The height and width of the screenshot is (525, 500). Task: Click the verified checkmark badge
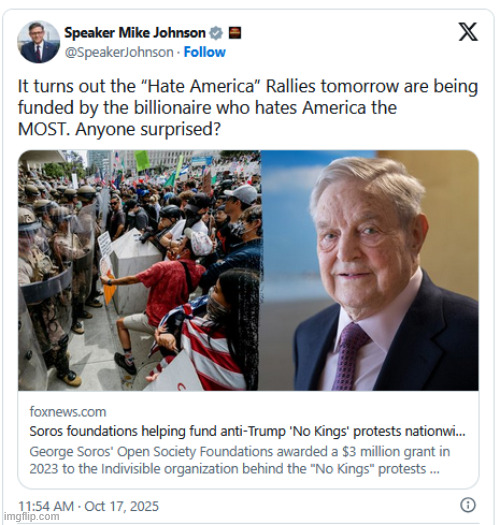[216, 33]
